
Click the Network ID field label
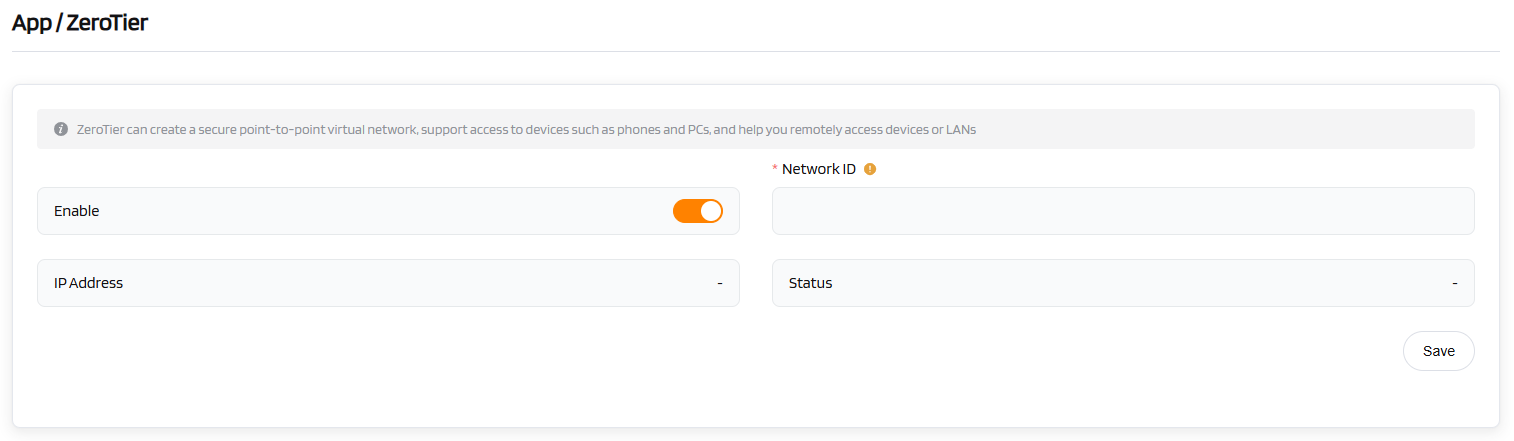click(818, 169)
